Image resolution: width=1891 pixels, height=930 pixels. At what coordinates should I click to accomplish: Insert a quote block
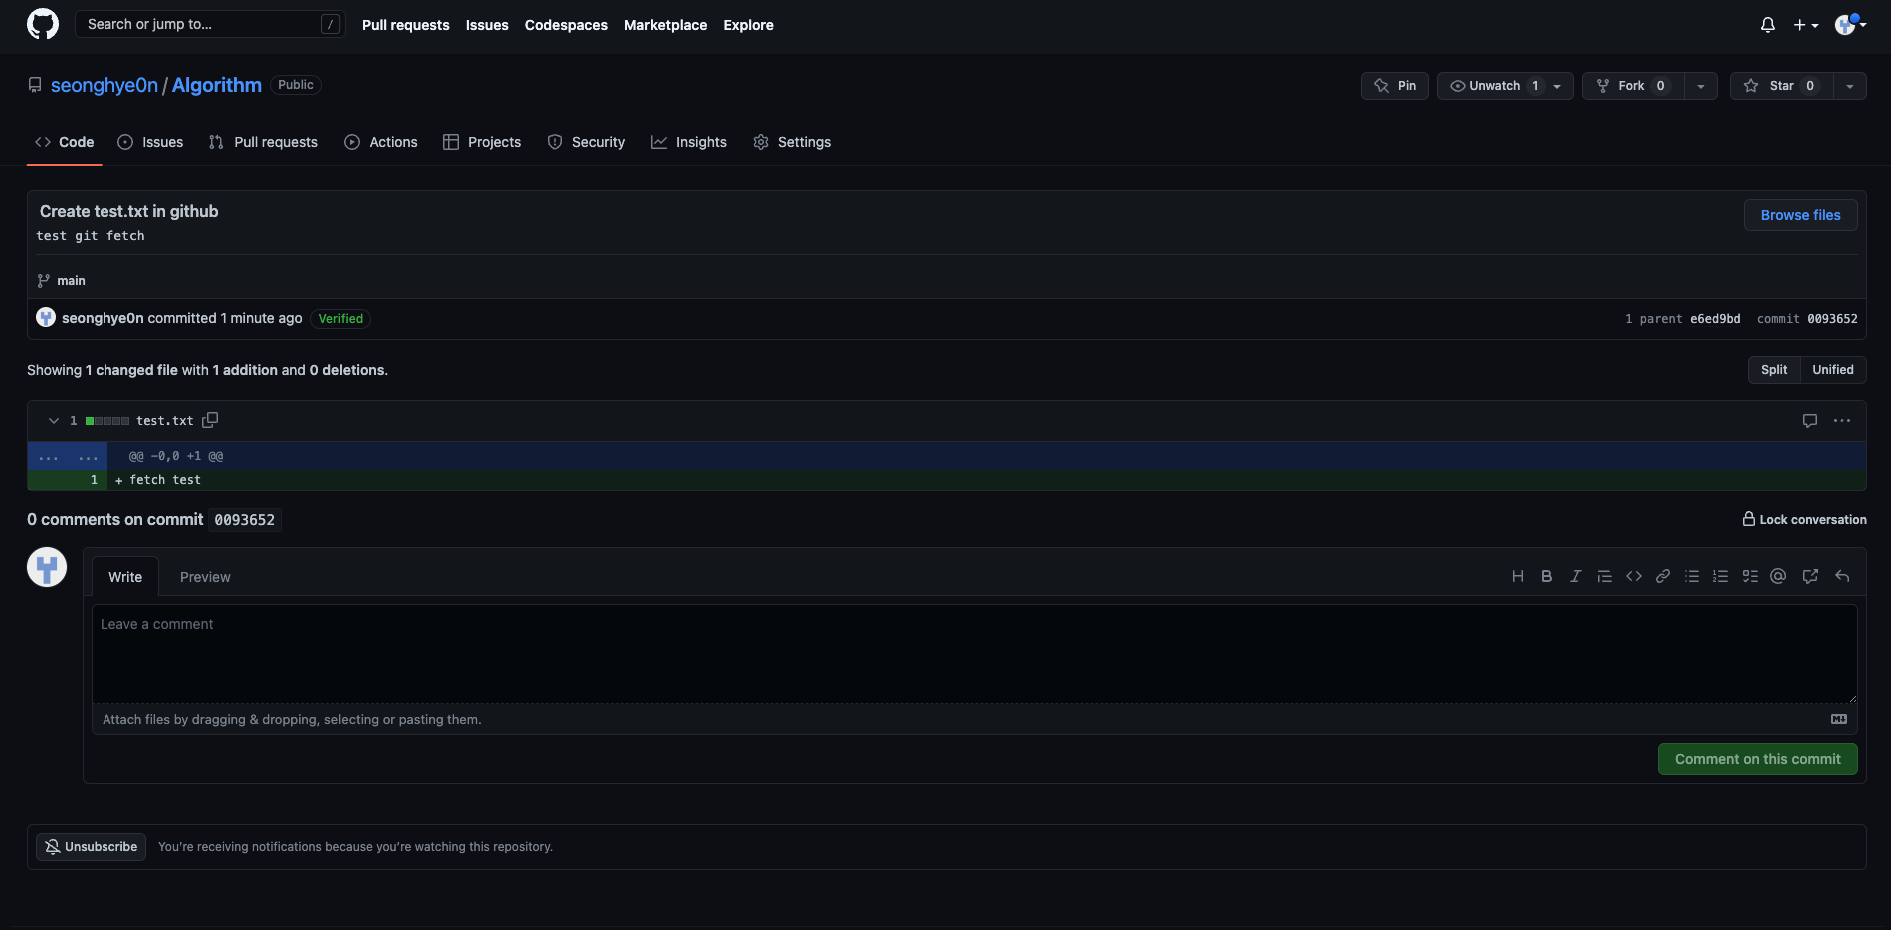pyautogui.click(x=1605, y=576)
